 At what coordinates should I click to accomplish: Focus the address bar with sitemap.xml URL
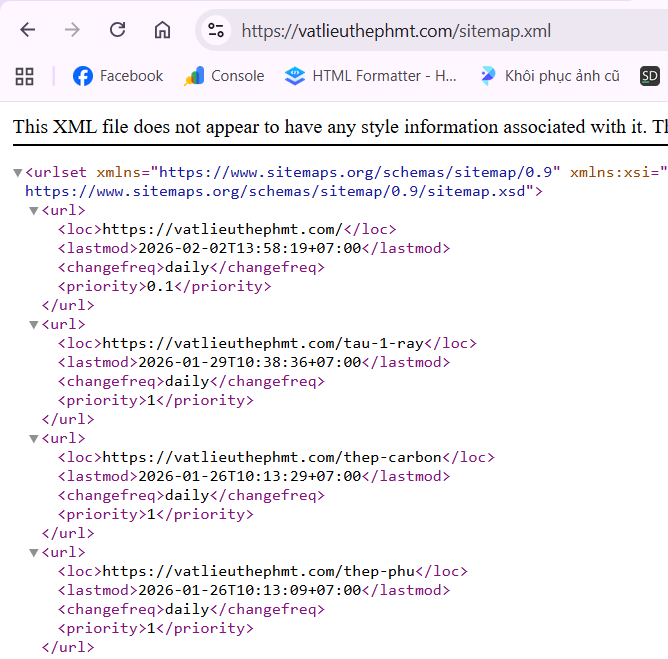coord(420,30)
